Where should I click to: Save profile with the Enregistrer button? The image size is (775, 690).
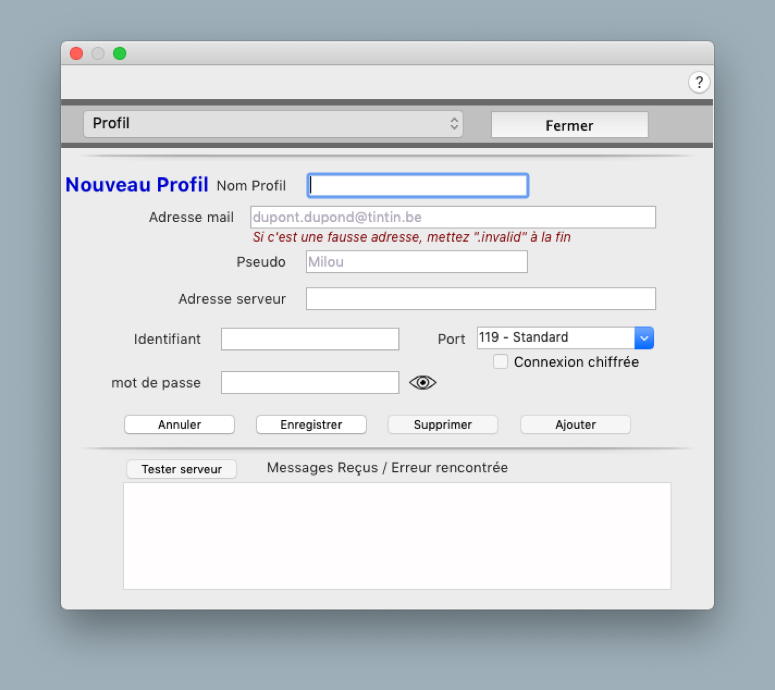coord(311,425)
